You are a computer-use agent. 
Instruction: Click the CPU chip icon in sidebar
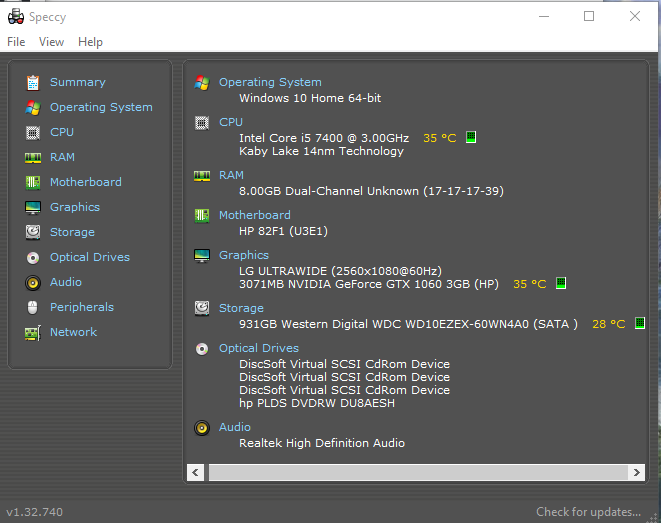(33, 133)
